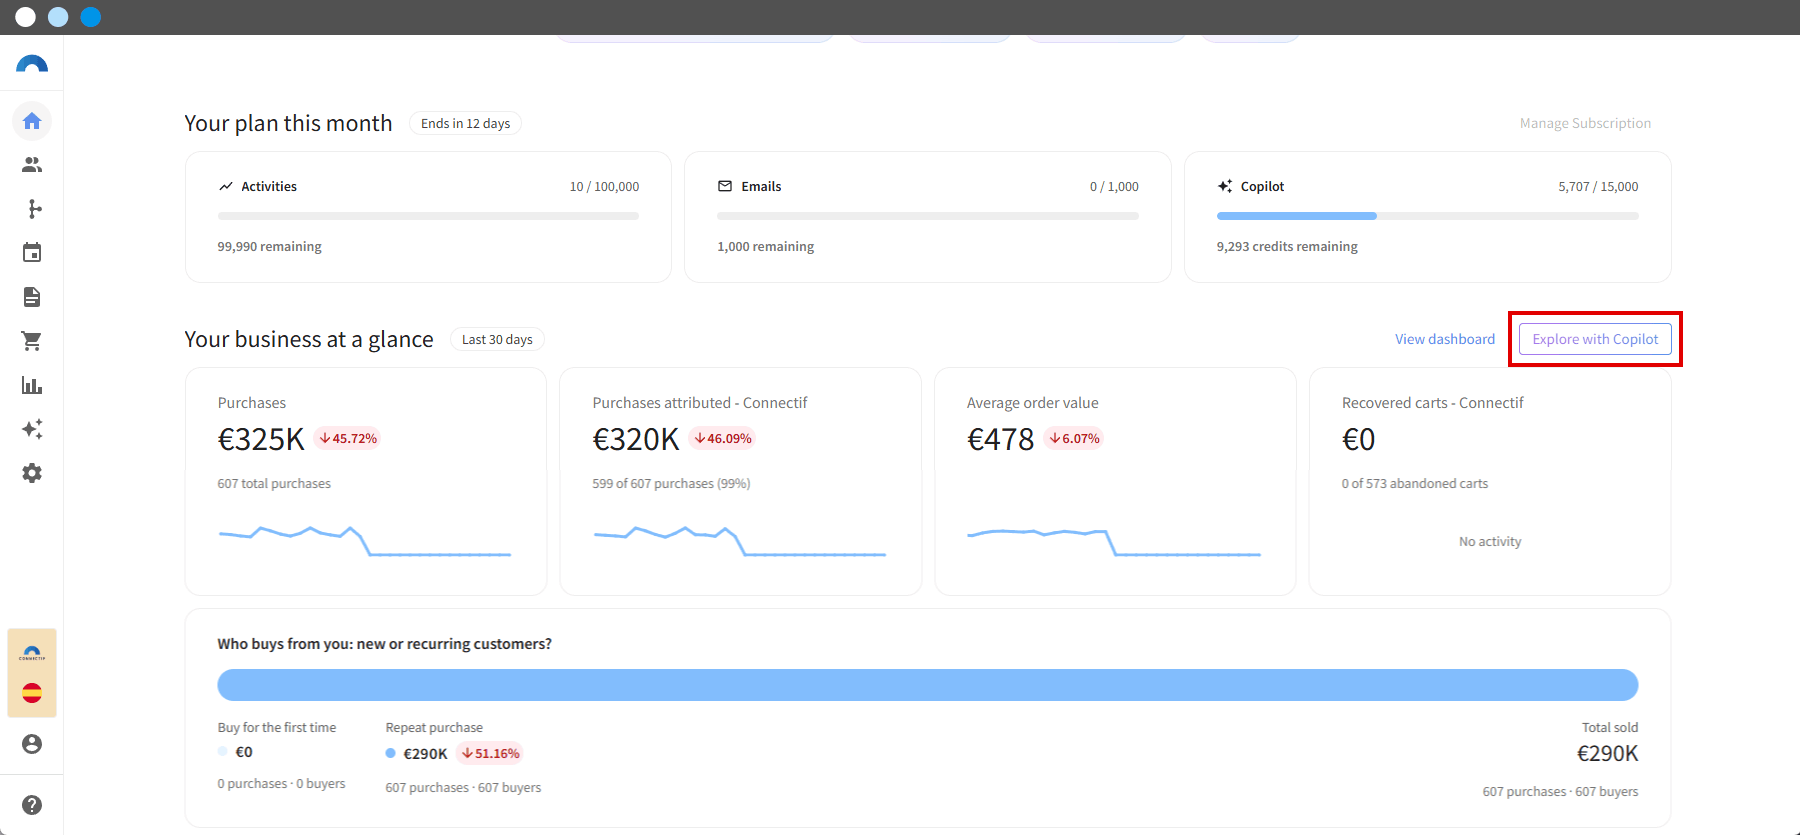Screen dimensions: 1800x835
Task: Click the Emails envelope icon
Action: tap(725, 187)
